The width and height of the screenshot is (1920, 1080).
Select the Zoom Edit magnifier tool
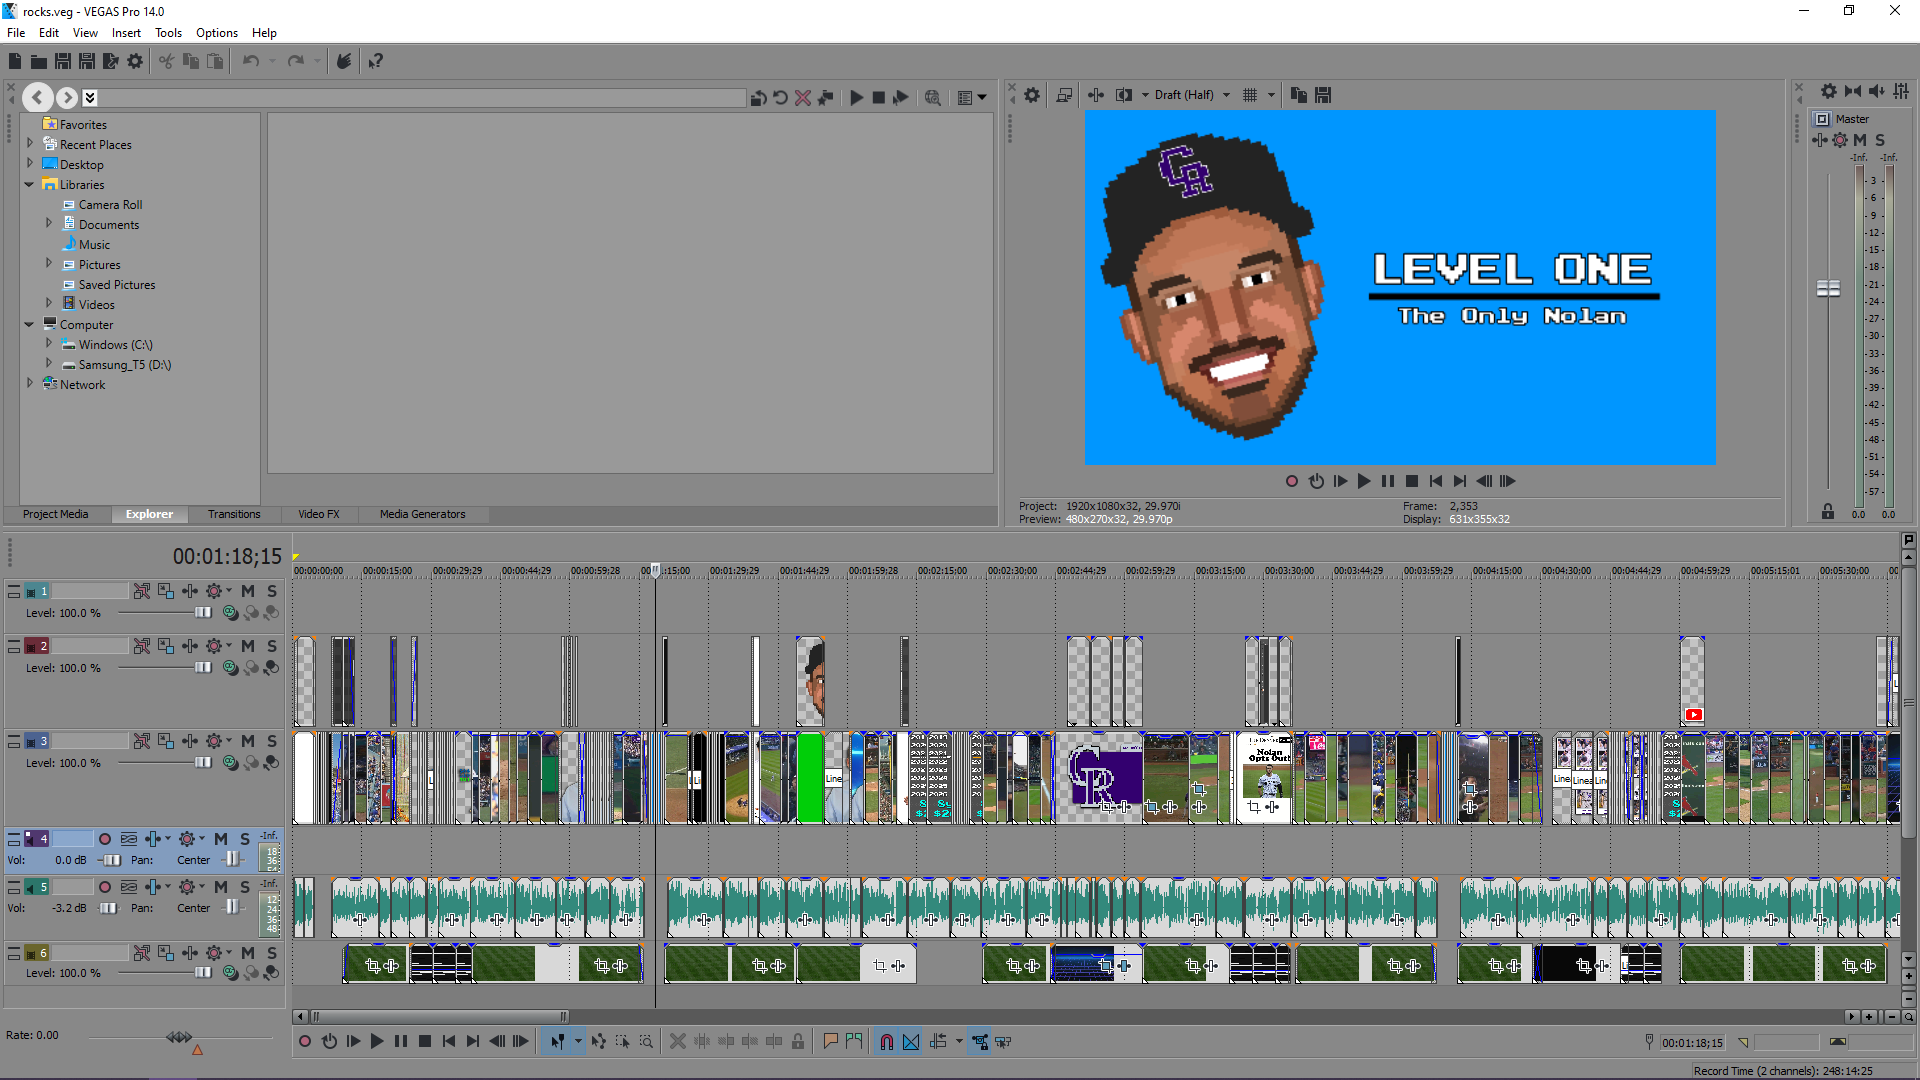point(646,1042)
